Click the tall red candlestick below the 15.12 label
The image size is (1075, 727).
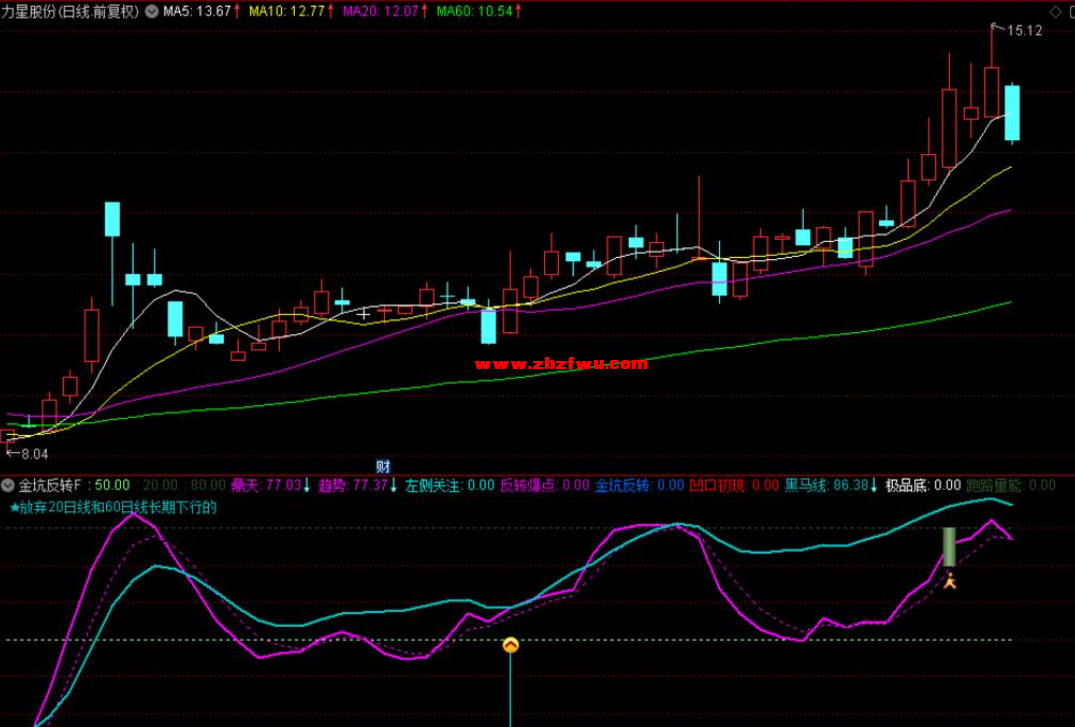pyautogui.click(x=991, y=92)
